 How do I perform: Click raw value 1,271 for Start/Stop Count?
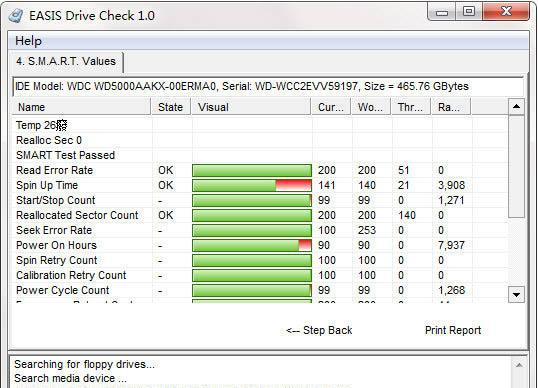451,200
